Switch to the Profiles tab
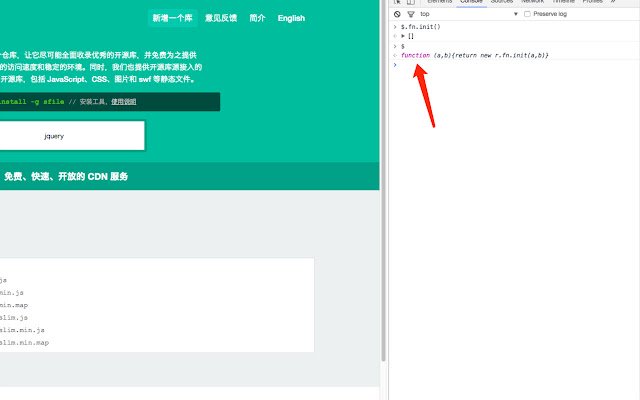Viewport: 640px width, 400px height. (592, 2)
